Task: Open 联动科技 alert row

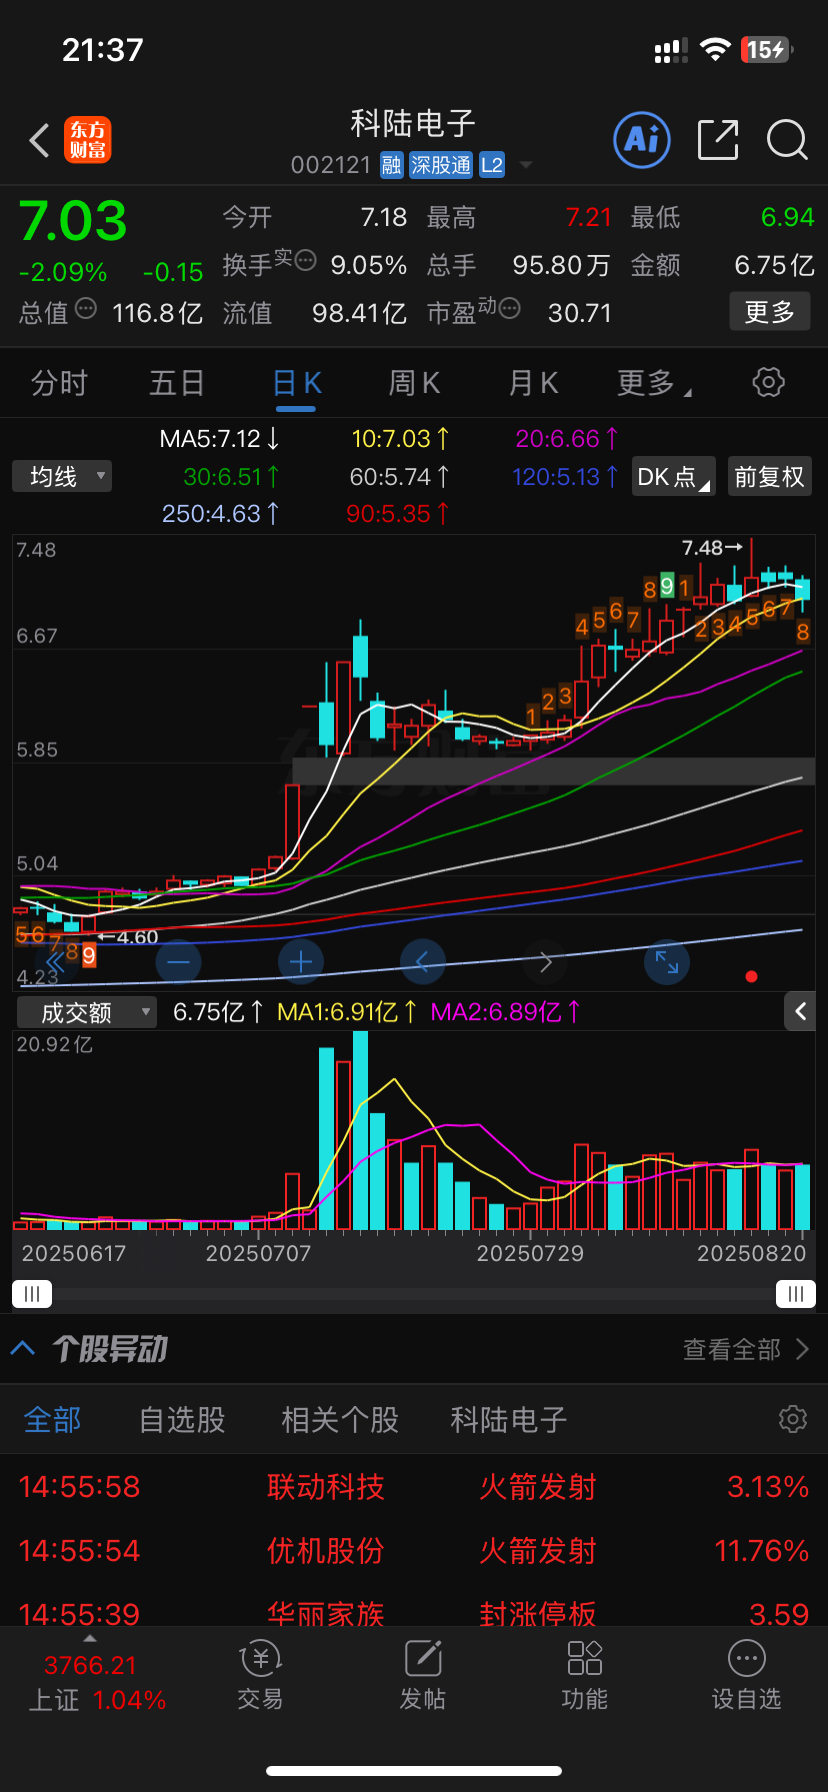Action: point(414,1487)
